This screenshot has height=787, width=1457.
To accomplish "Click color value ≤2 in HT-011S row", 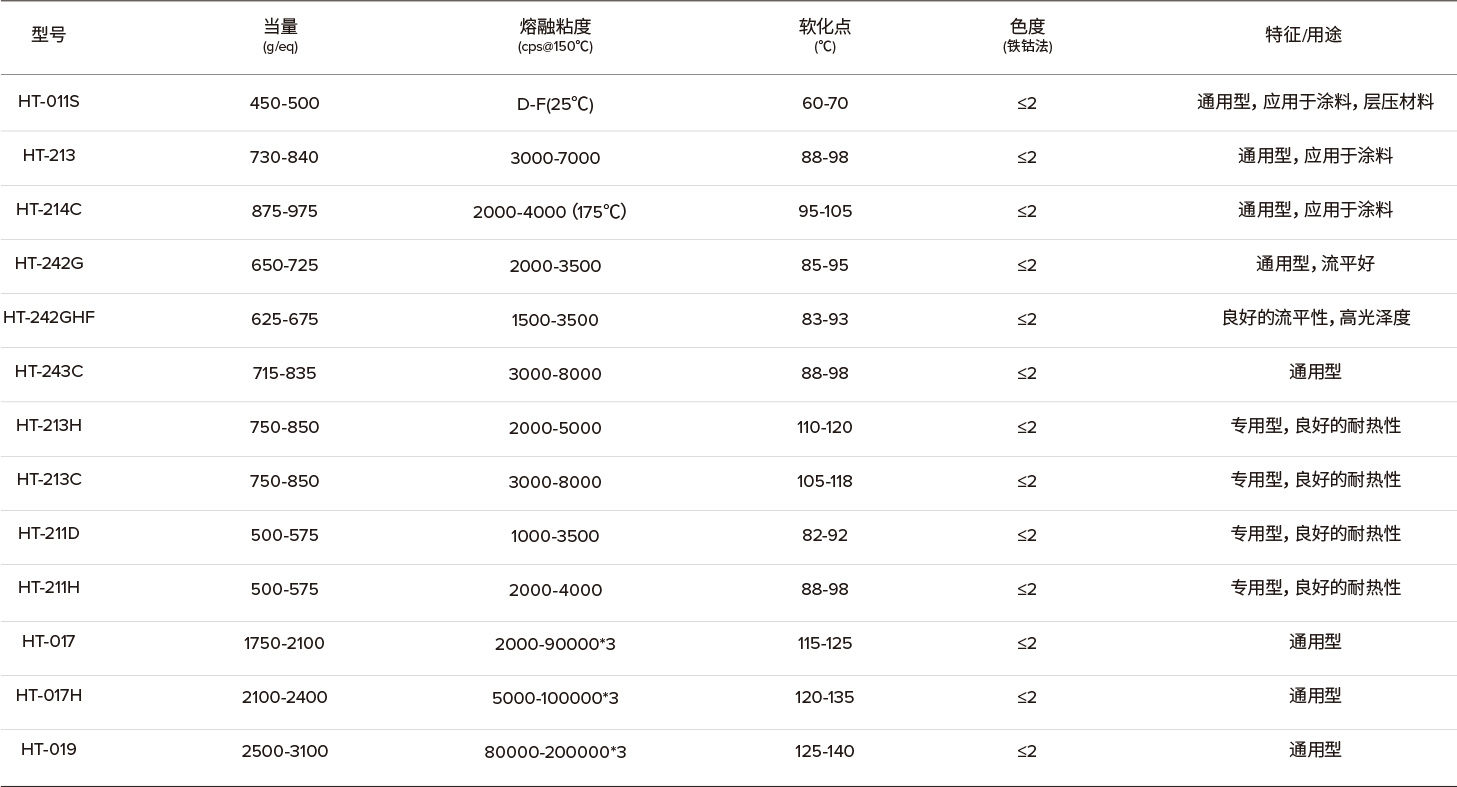I will tap(1027, 104).
